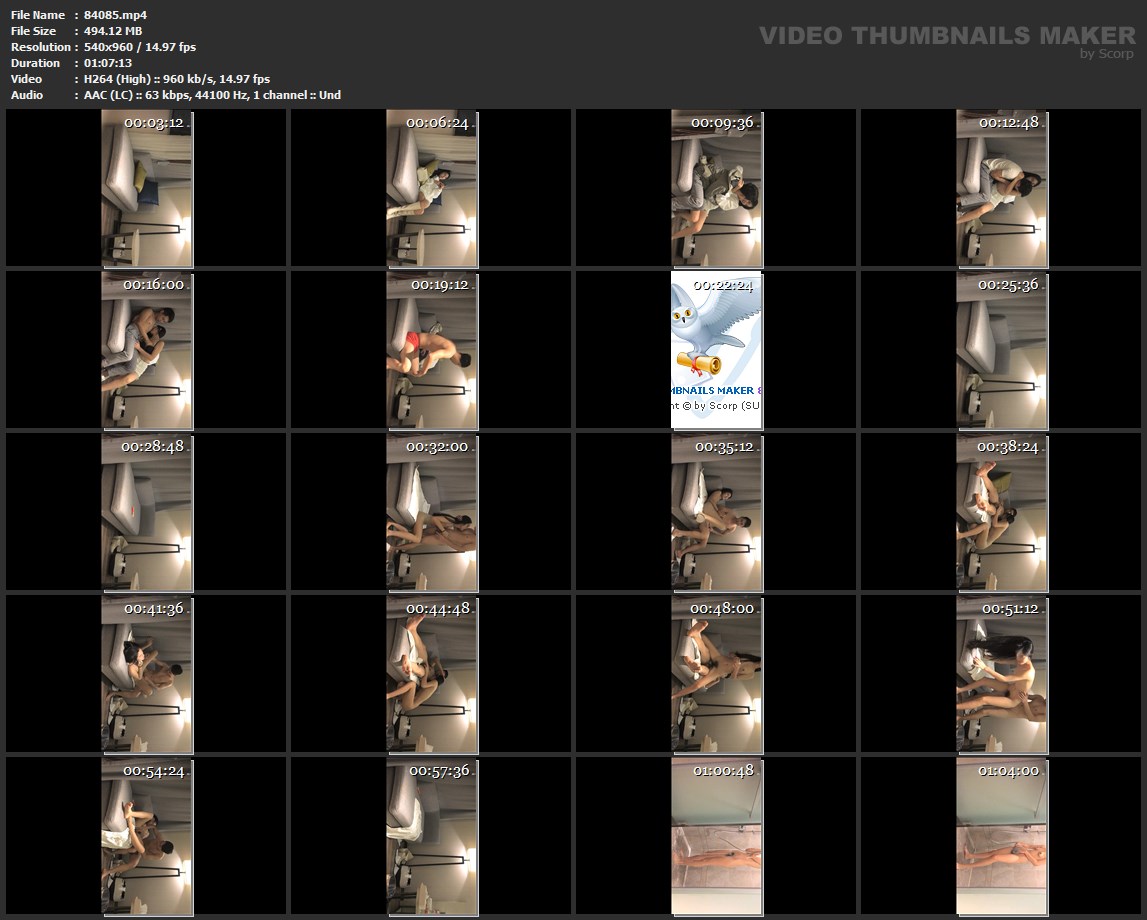This screenshot has width=1147, height=920.
Task: Choose the last thumbnail at 01:04:00
Action: [1001, 836]
